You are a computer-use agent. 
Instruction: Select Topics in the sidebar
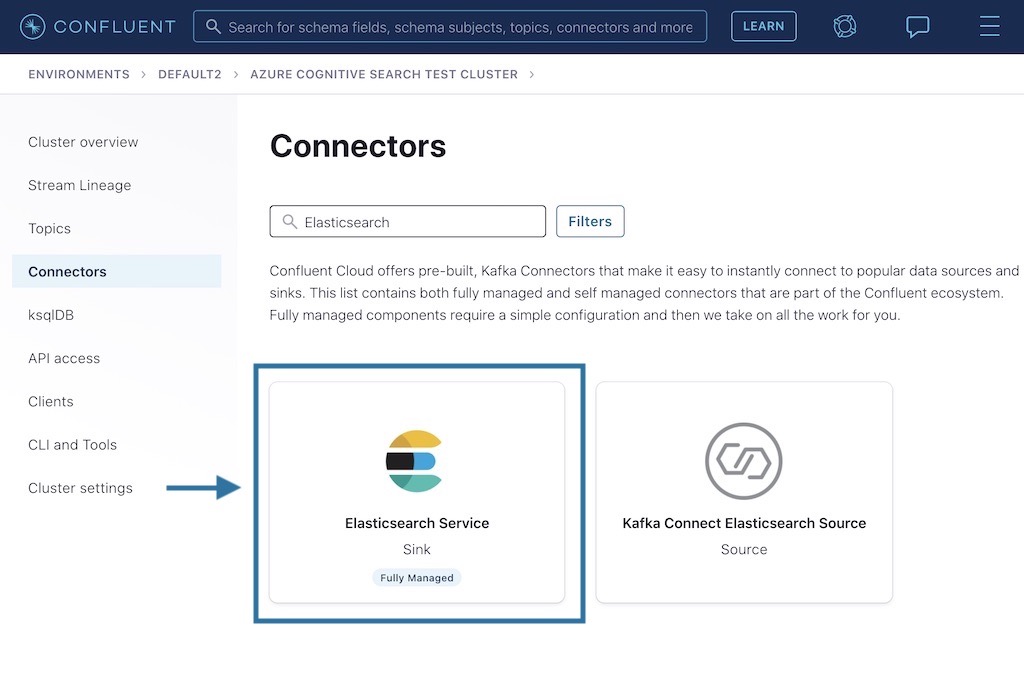tap(49, 228)
